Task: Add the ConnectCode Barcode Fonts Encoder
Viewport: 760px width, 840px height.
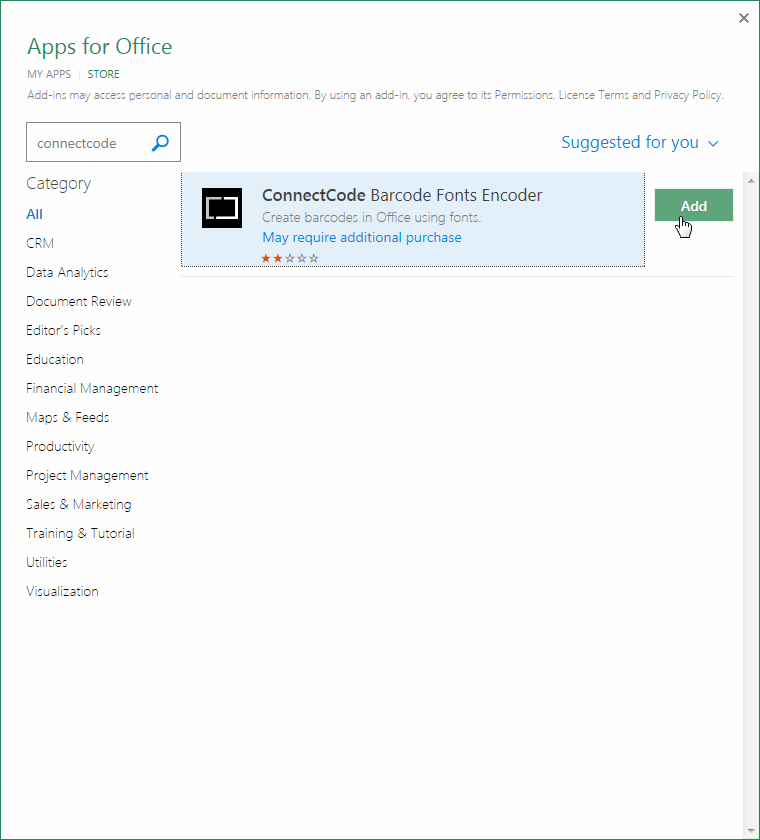Action: (x=694, y=205)
